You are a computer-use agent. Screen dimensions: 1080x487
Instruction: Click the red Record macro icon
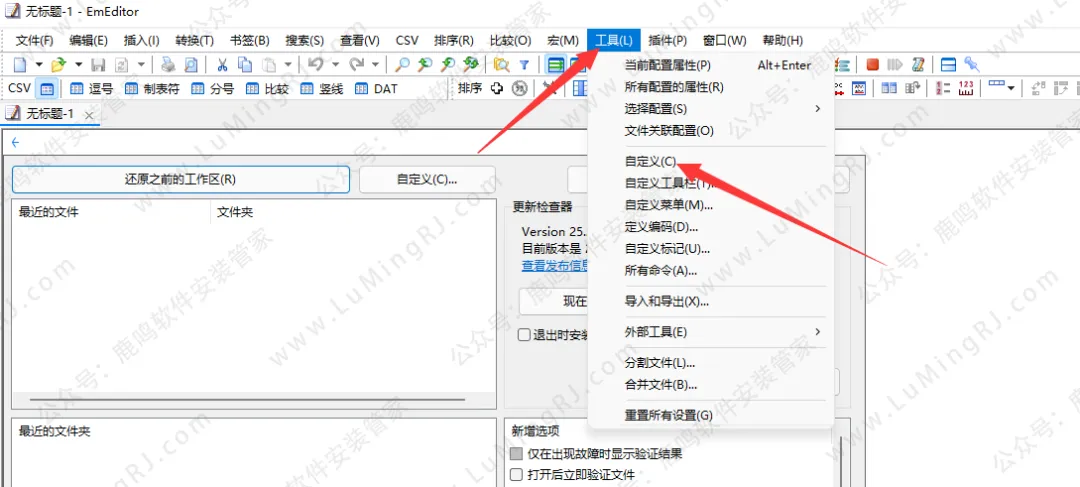(873, 64)
